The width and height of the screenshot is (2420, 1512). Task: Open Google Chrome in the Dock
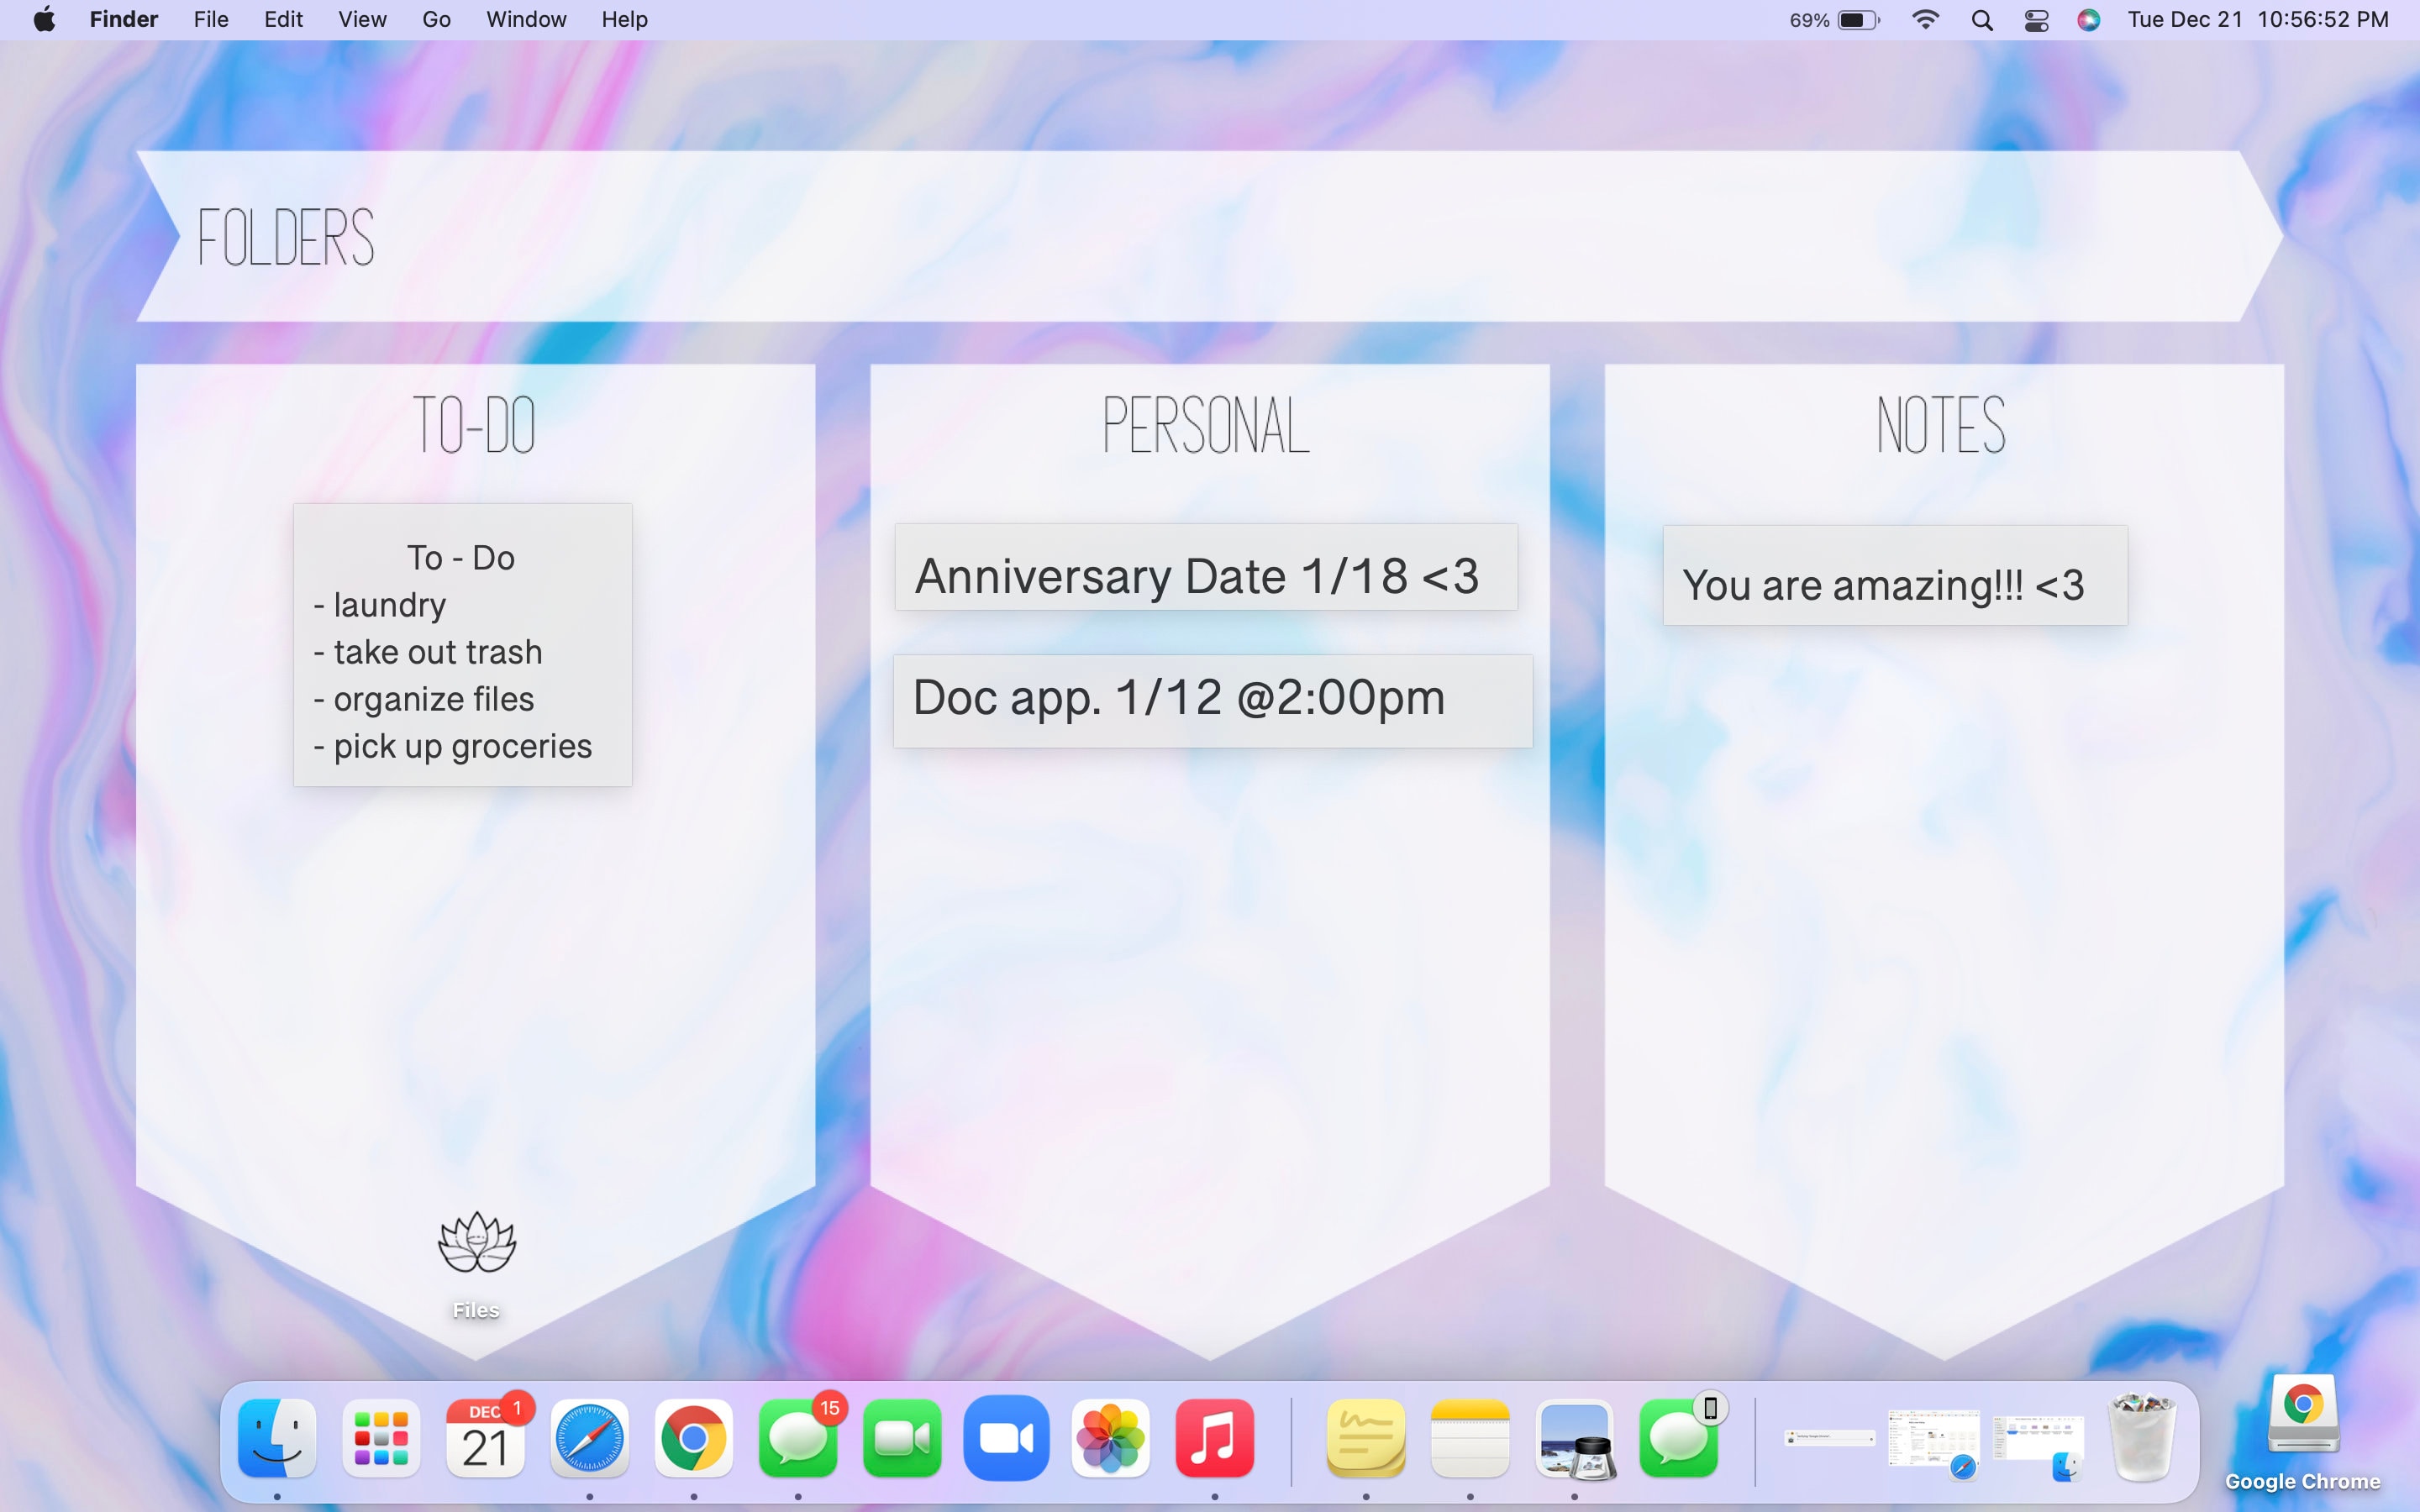coord(695,1440)
